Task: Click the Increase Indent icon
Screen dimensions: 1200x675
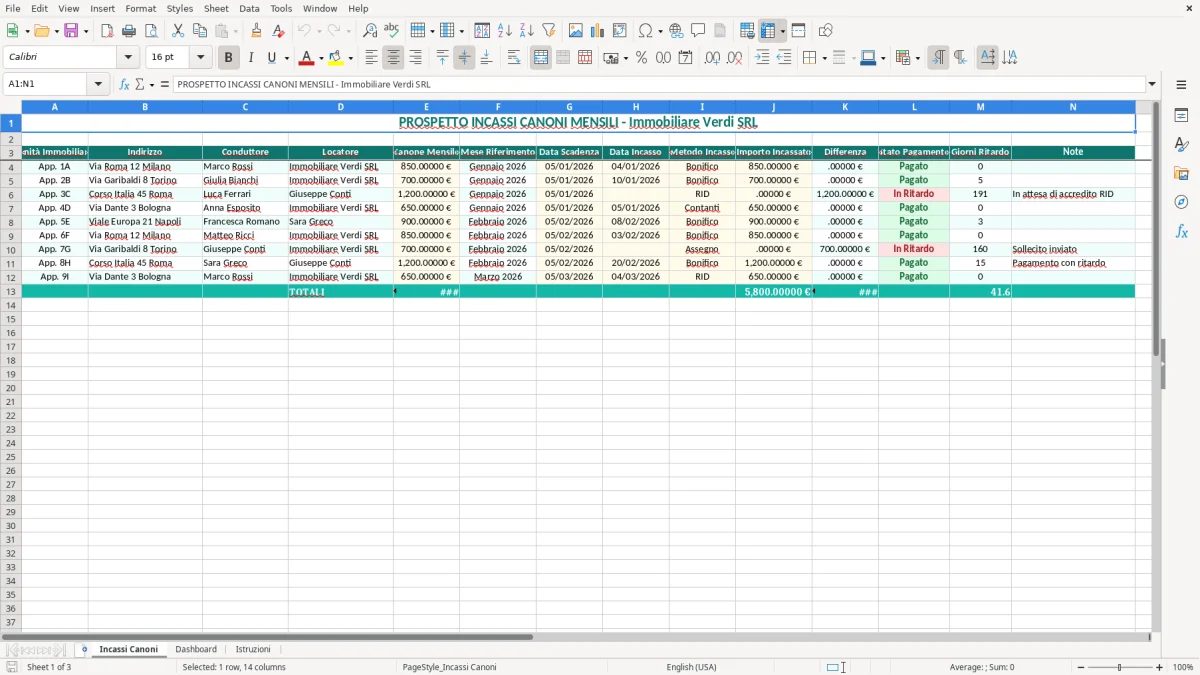Action: (762, 58)
